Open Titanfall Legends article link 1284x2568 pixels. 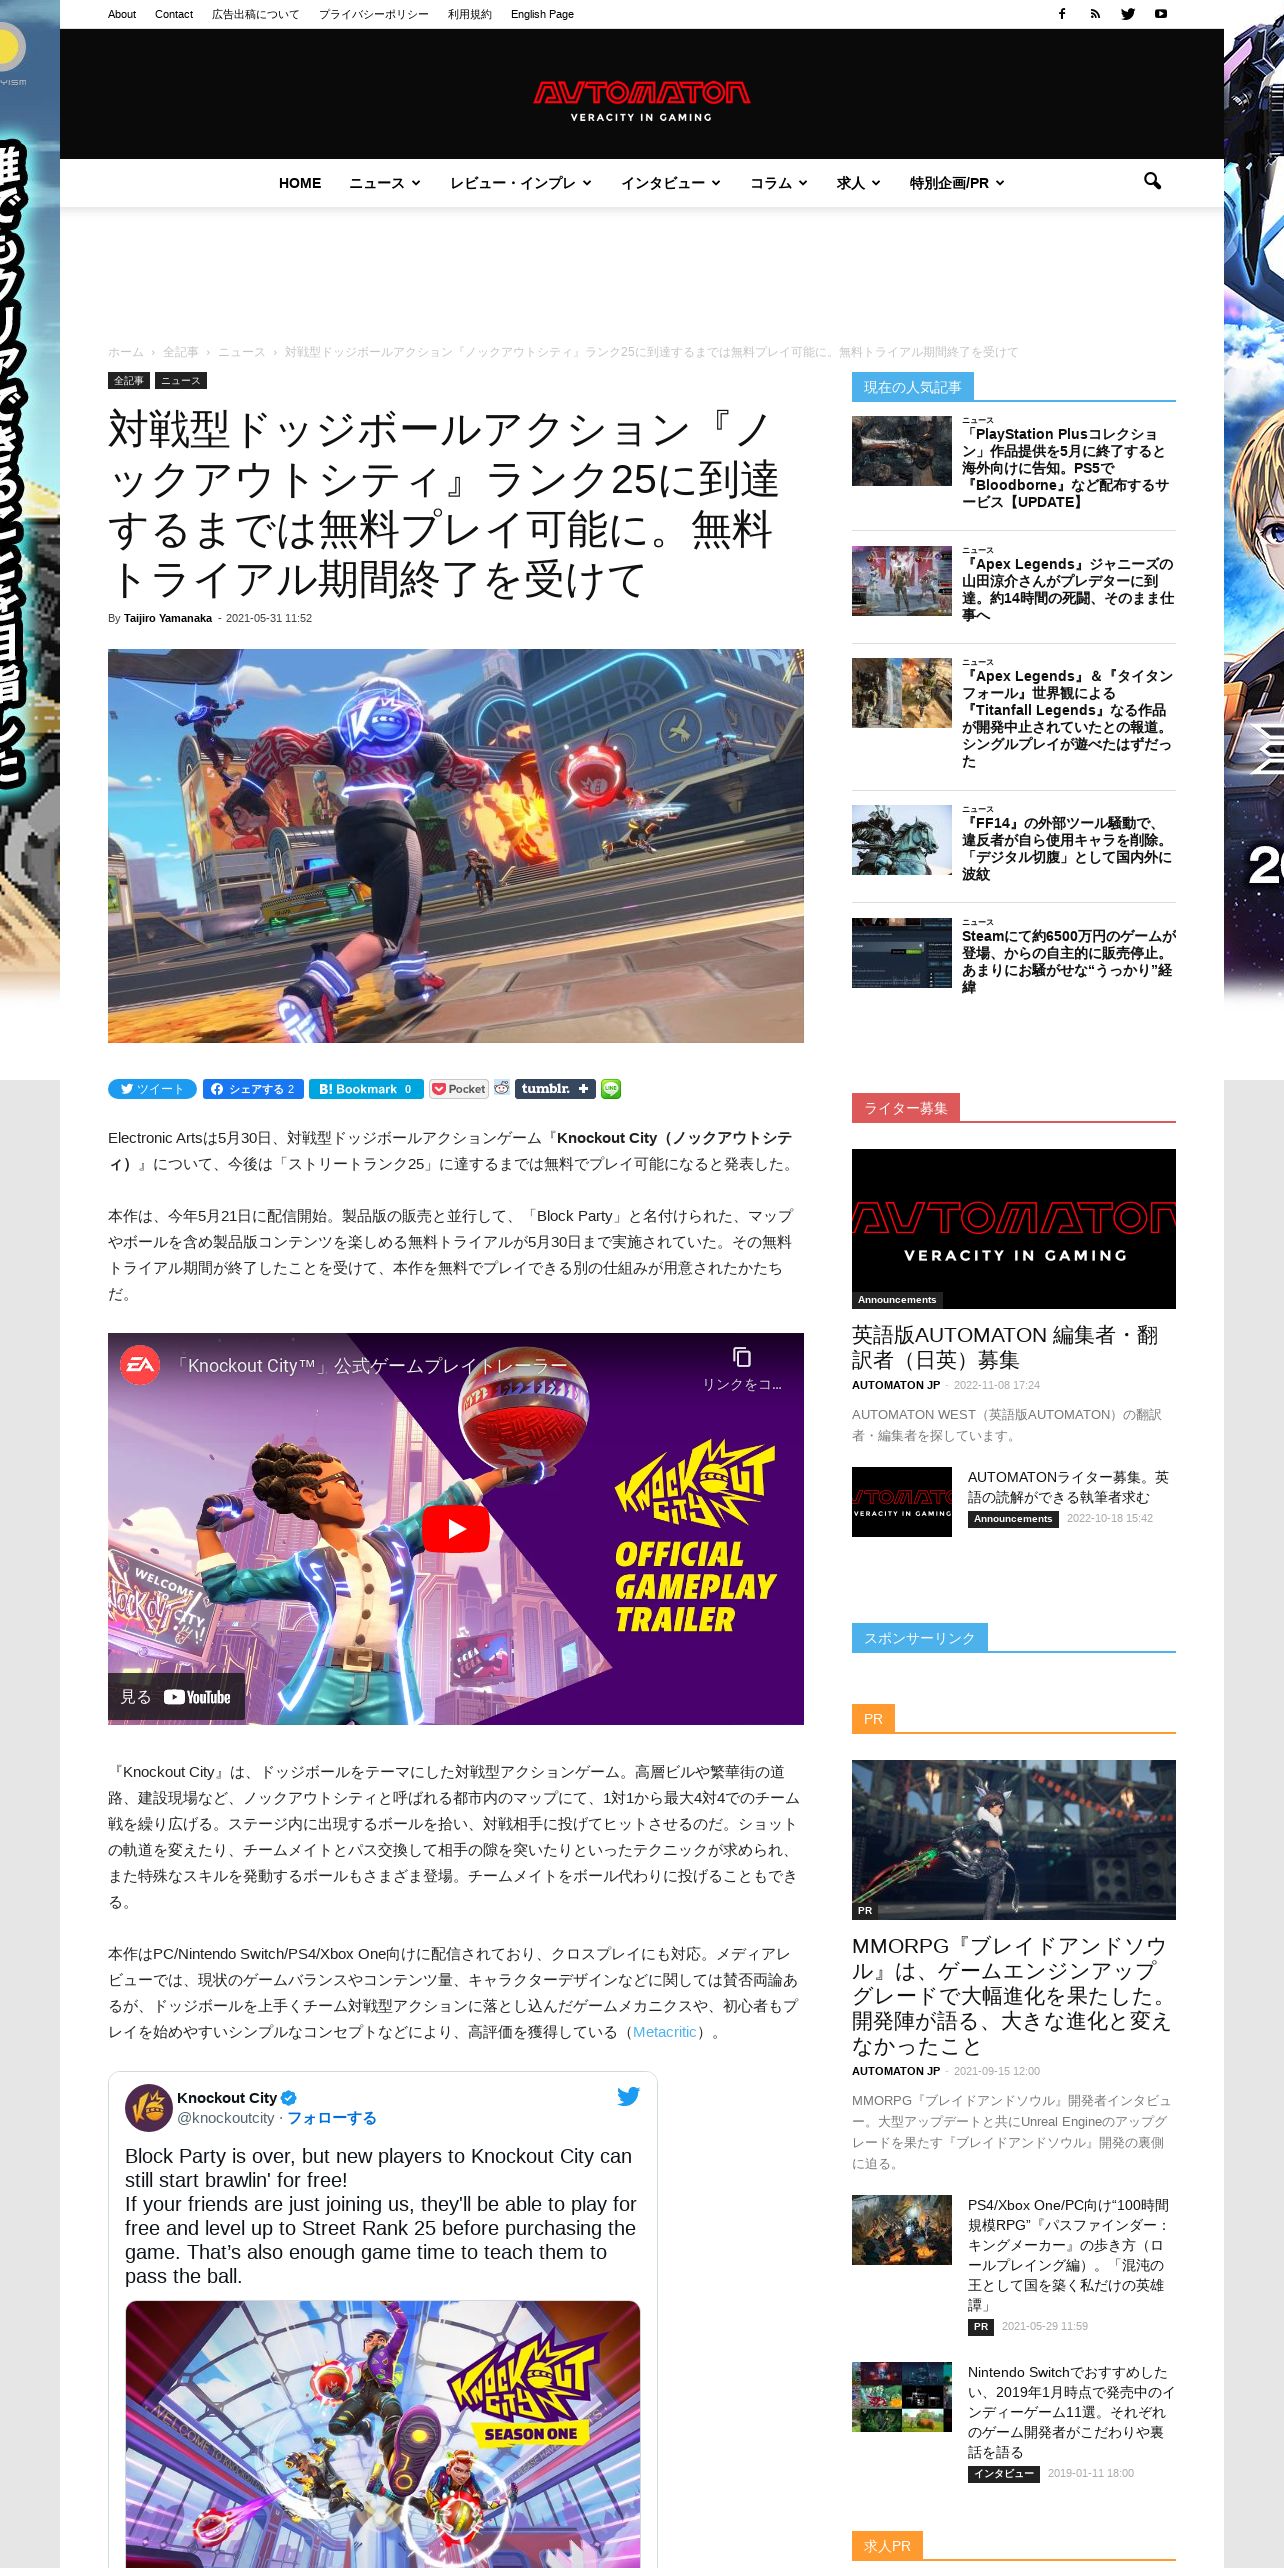click(1067, 718)
